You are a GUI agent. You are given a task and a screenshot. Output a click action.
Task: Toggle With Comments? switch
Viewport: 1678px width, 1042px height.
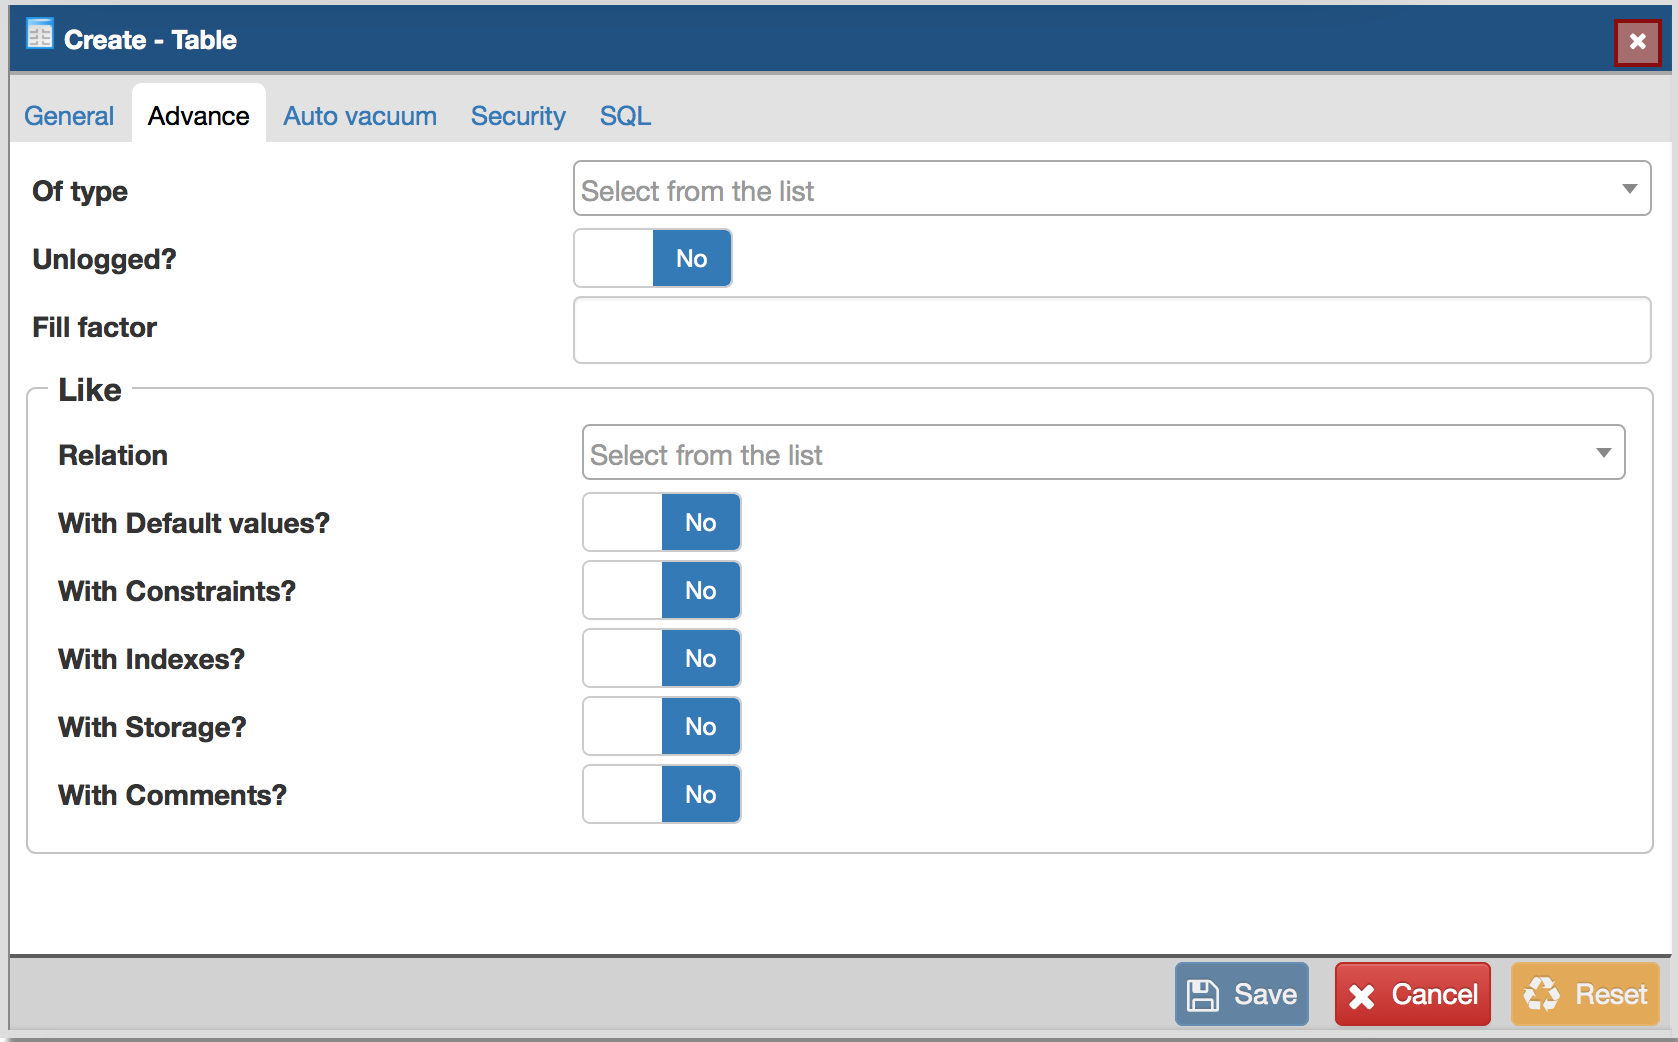(x=661, y=795)
